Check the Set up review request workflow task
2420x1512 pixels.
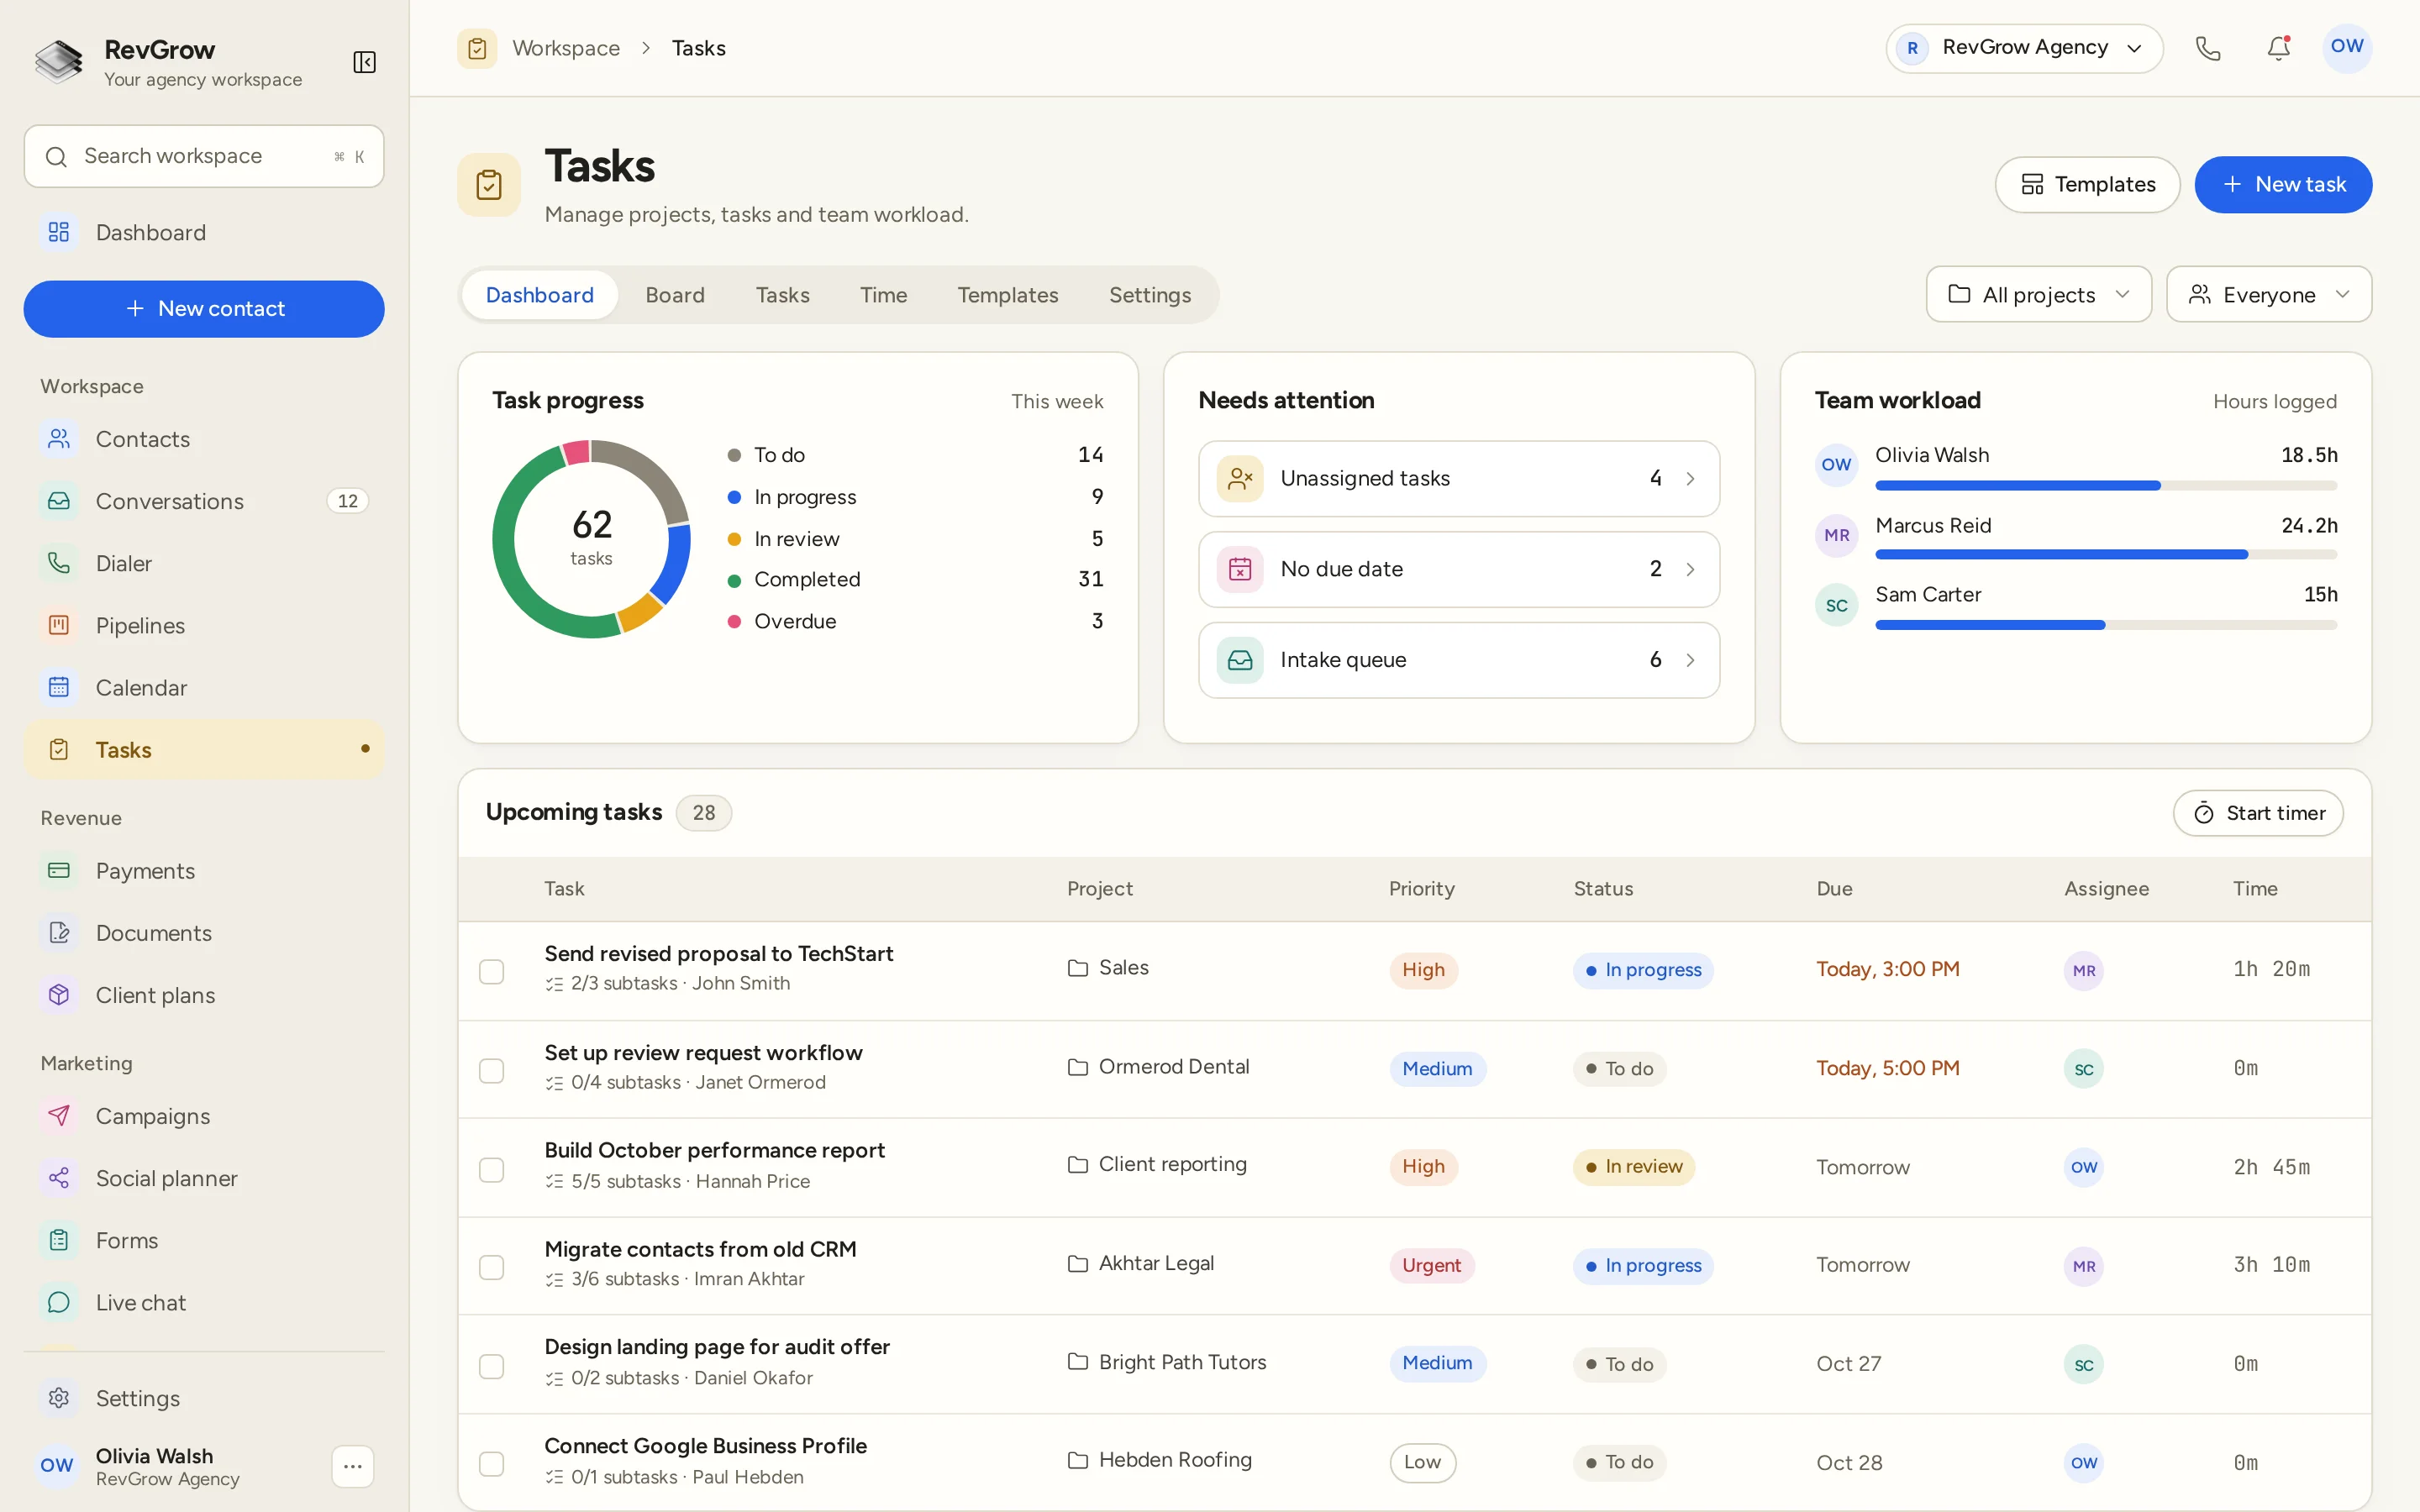[x=491, y=1070]
